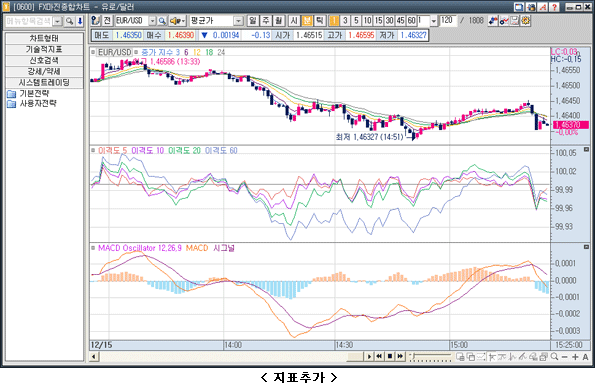The width and height of the screenshot is (595, 387).
Task: Click the symbol search magnifier icon
Action: pos(162,21)
